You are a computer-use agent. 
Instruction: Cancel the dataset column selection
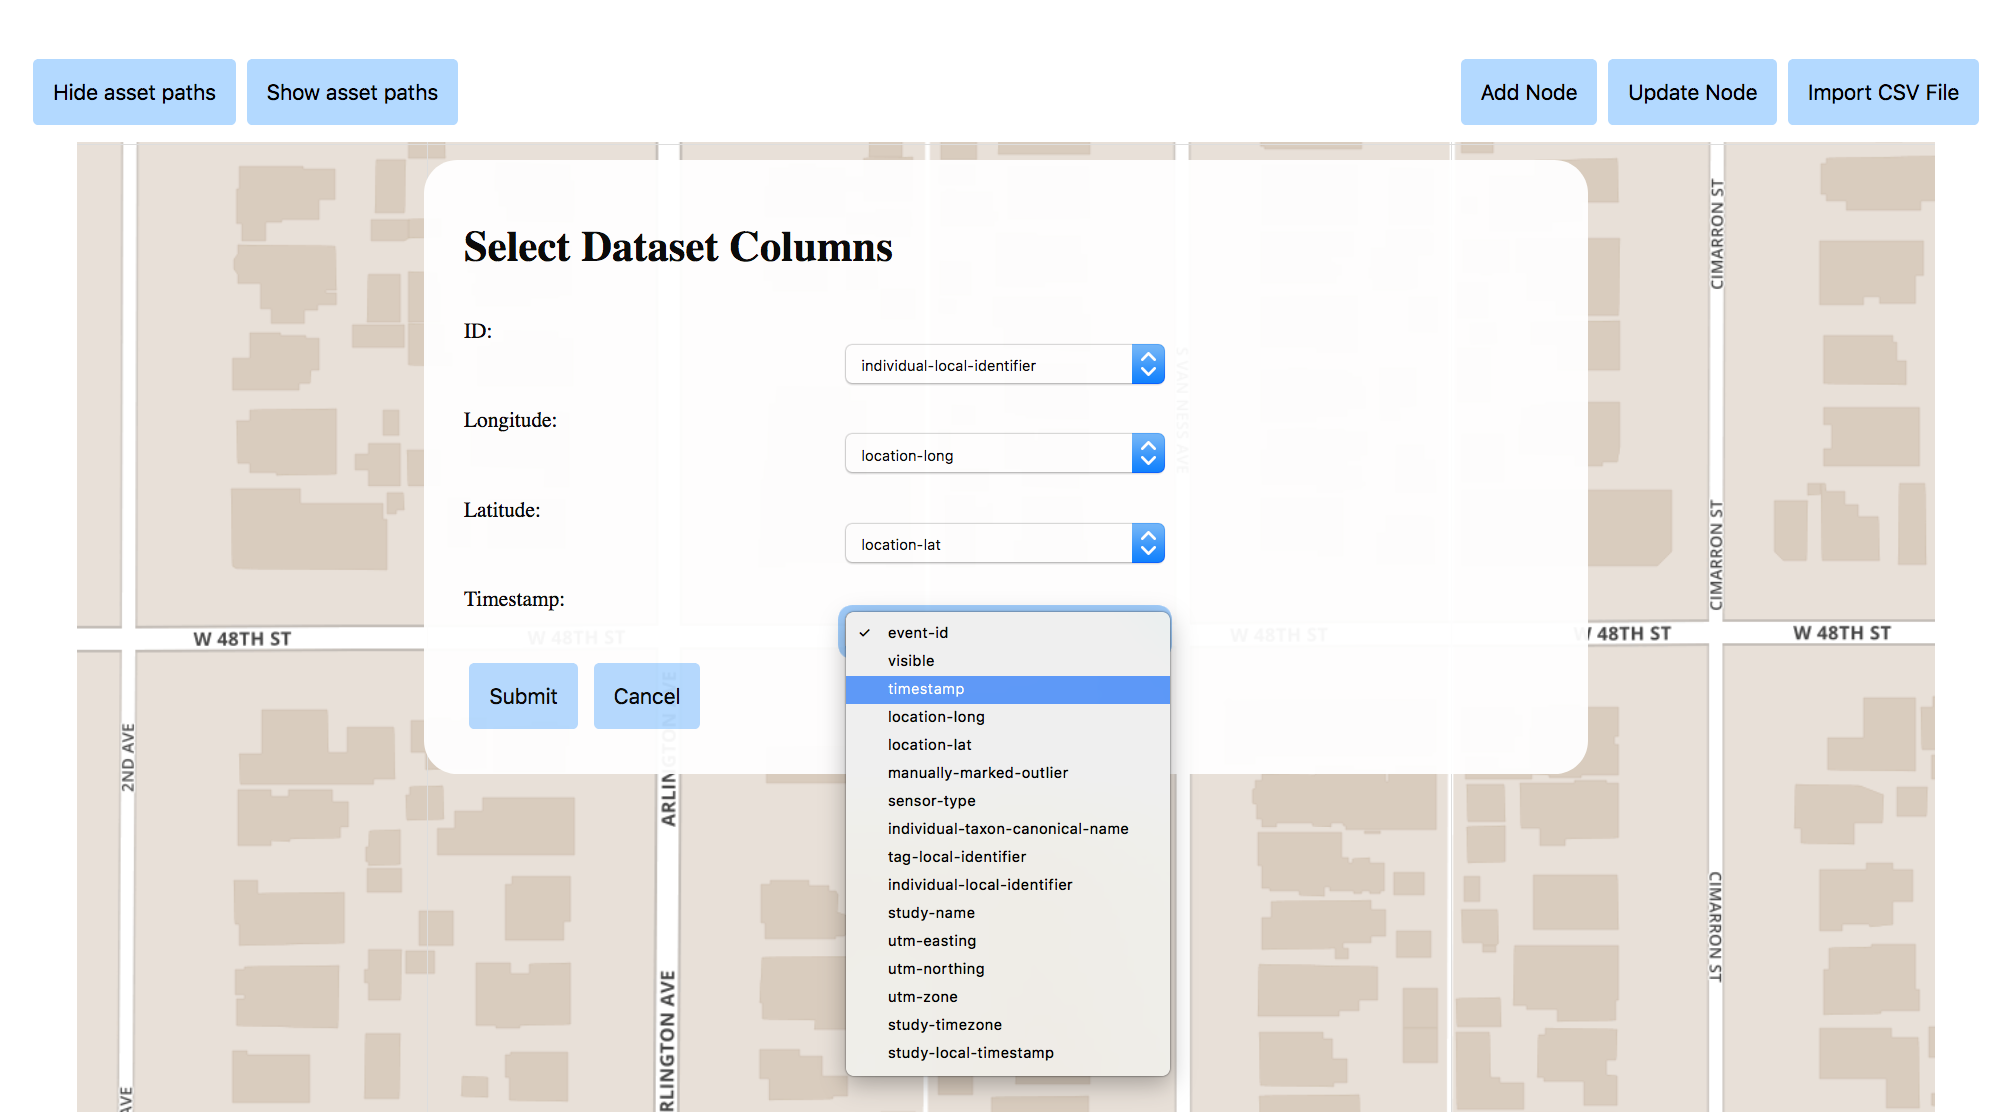point(646,696)
